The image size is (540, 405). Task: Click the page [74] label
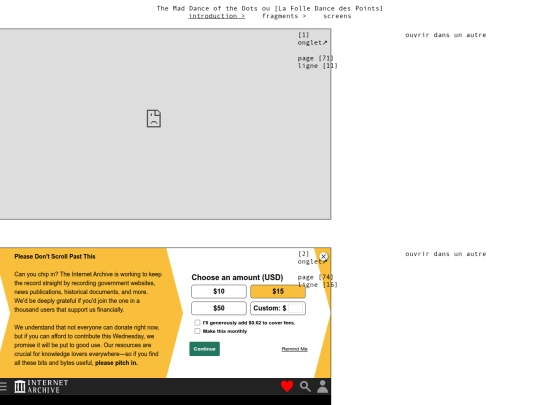point(315,277)
